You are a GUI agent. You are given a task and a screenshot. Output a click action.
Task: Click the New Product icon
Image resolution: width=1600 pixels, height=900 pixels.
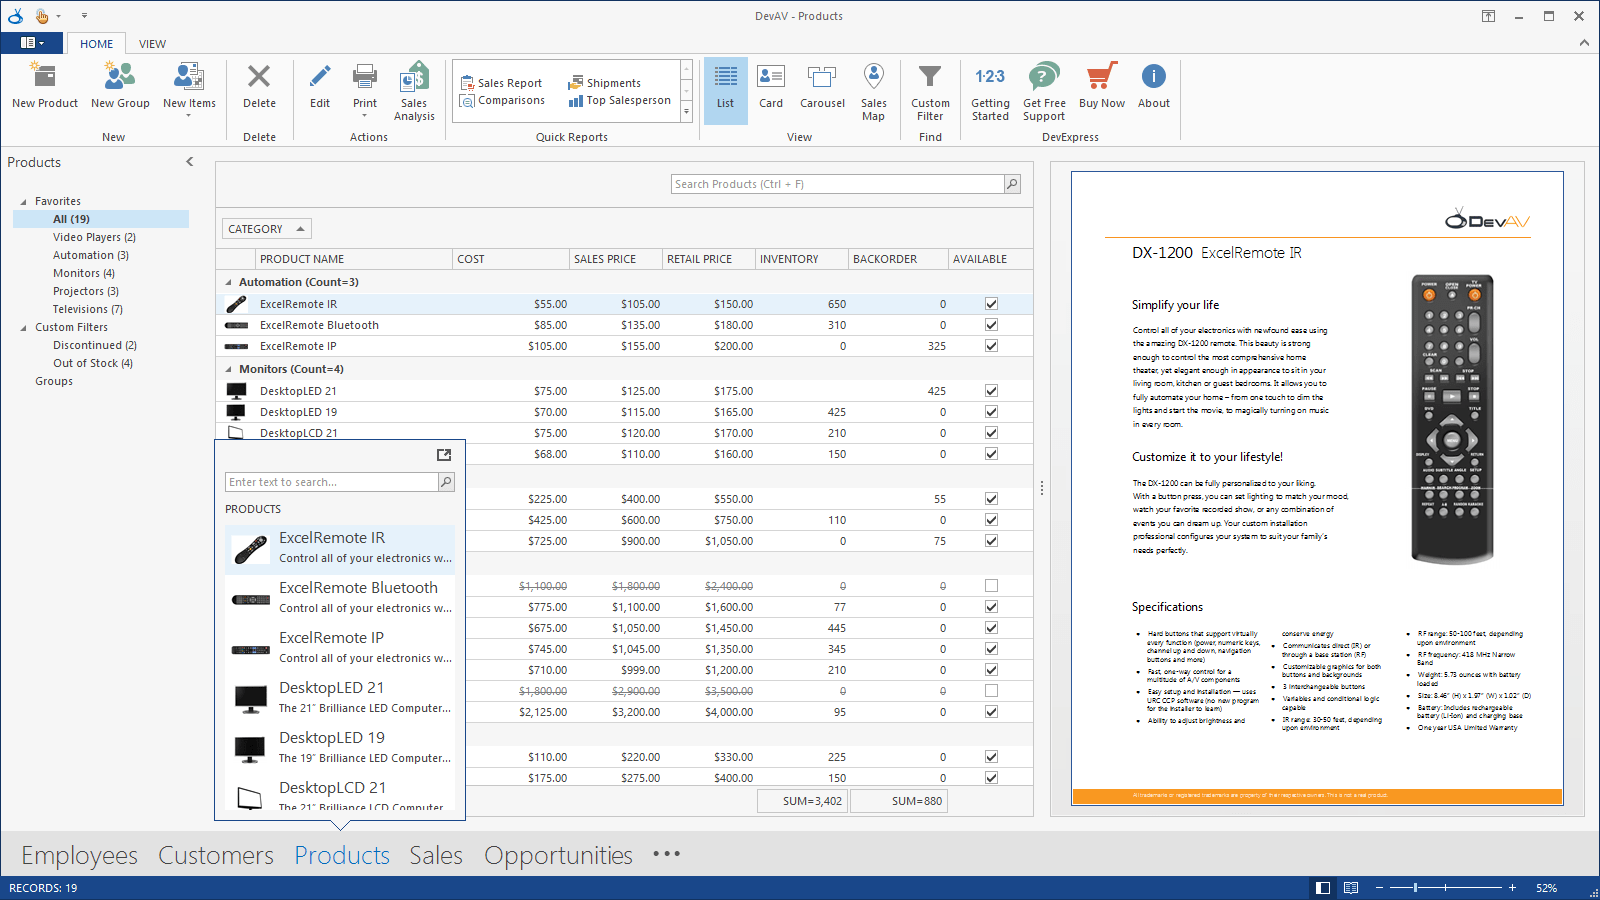pos(45,77)
